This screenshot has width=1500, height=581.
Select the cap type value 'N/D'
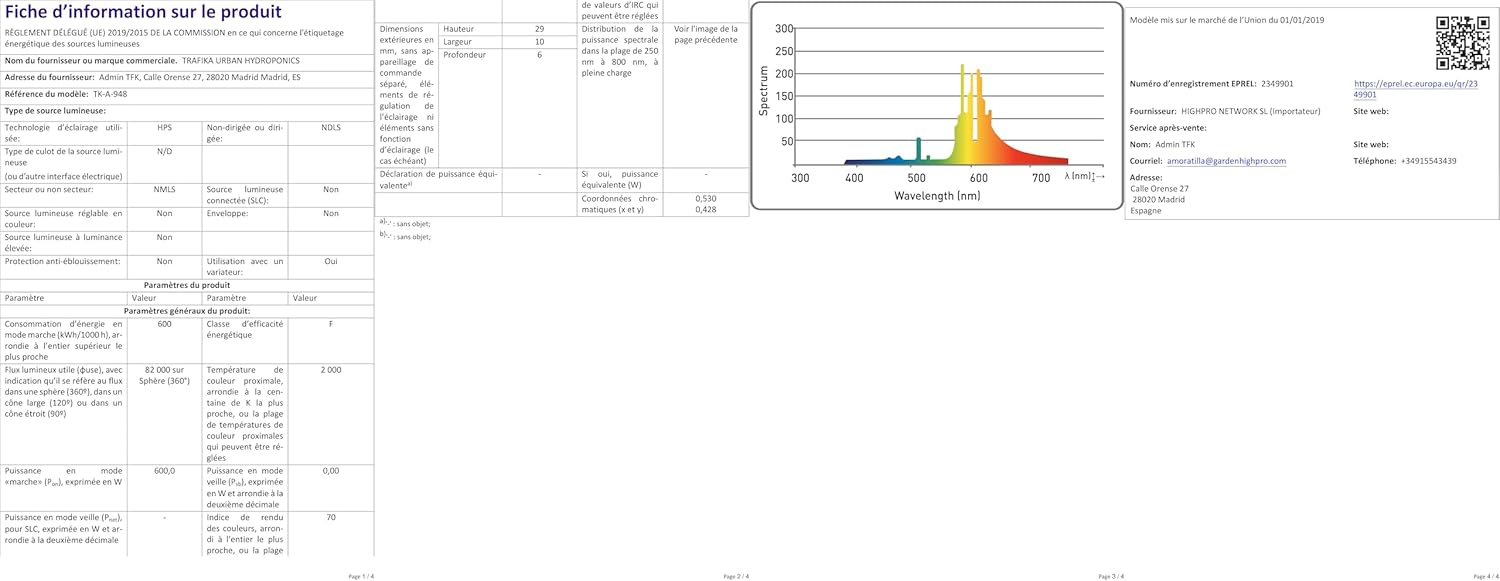pos(164,150)
